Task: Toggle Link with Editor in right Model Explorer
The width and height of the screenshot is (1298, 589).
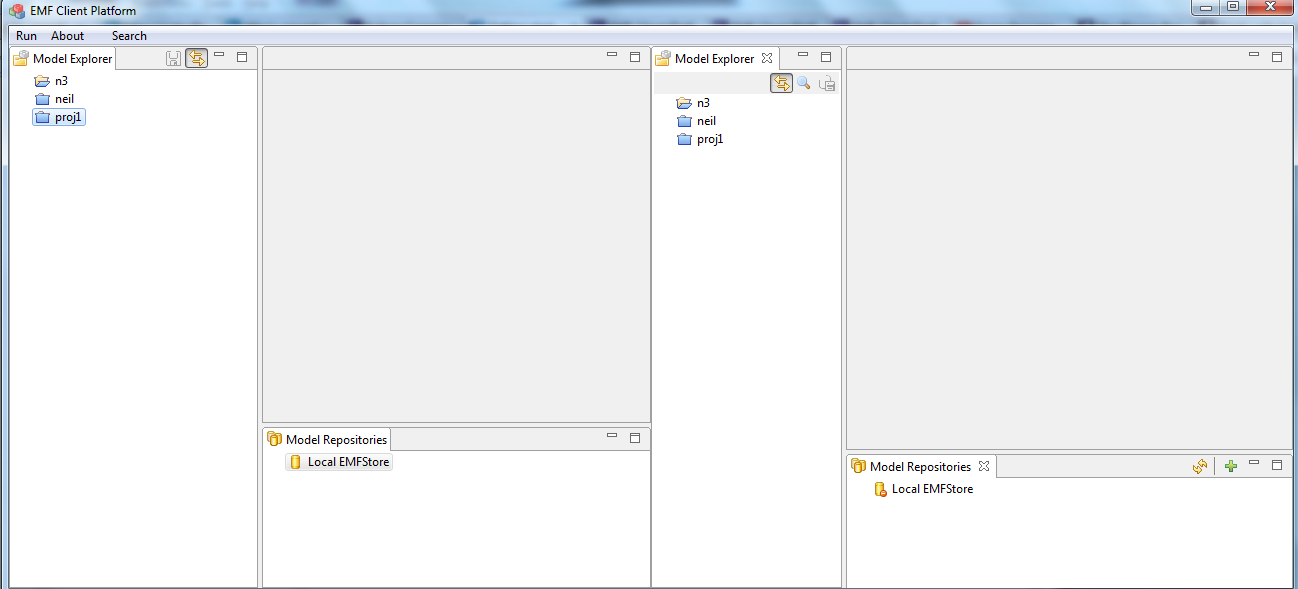Action: [781, 83]
